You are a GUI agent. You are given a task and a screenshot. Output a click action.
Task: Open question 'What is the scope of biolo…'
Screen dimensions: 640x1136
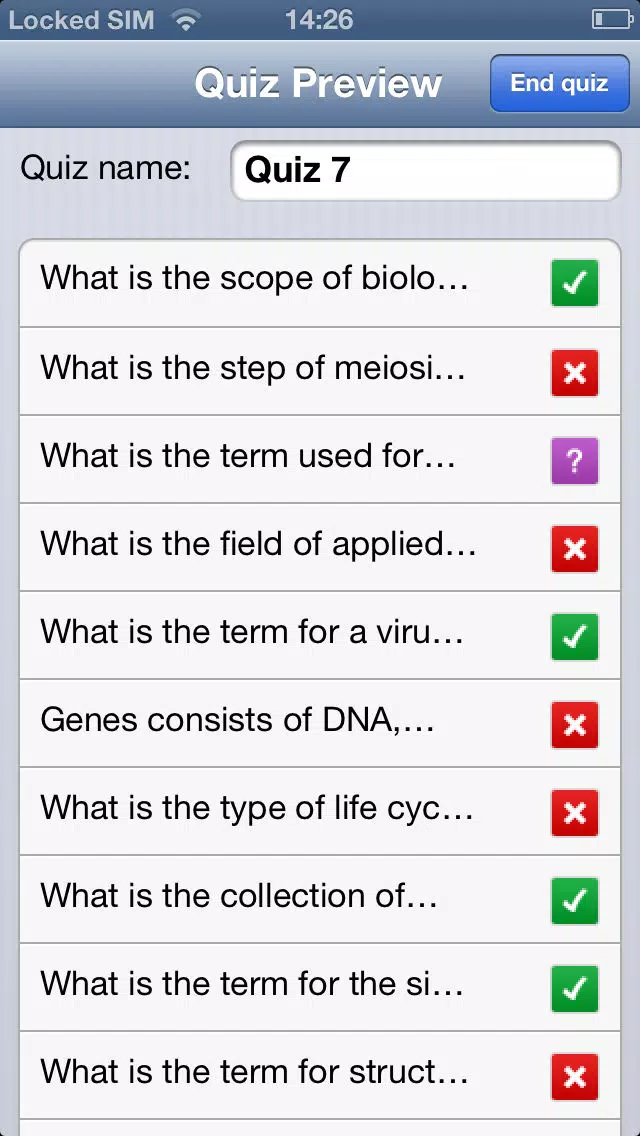click(320, 283)
